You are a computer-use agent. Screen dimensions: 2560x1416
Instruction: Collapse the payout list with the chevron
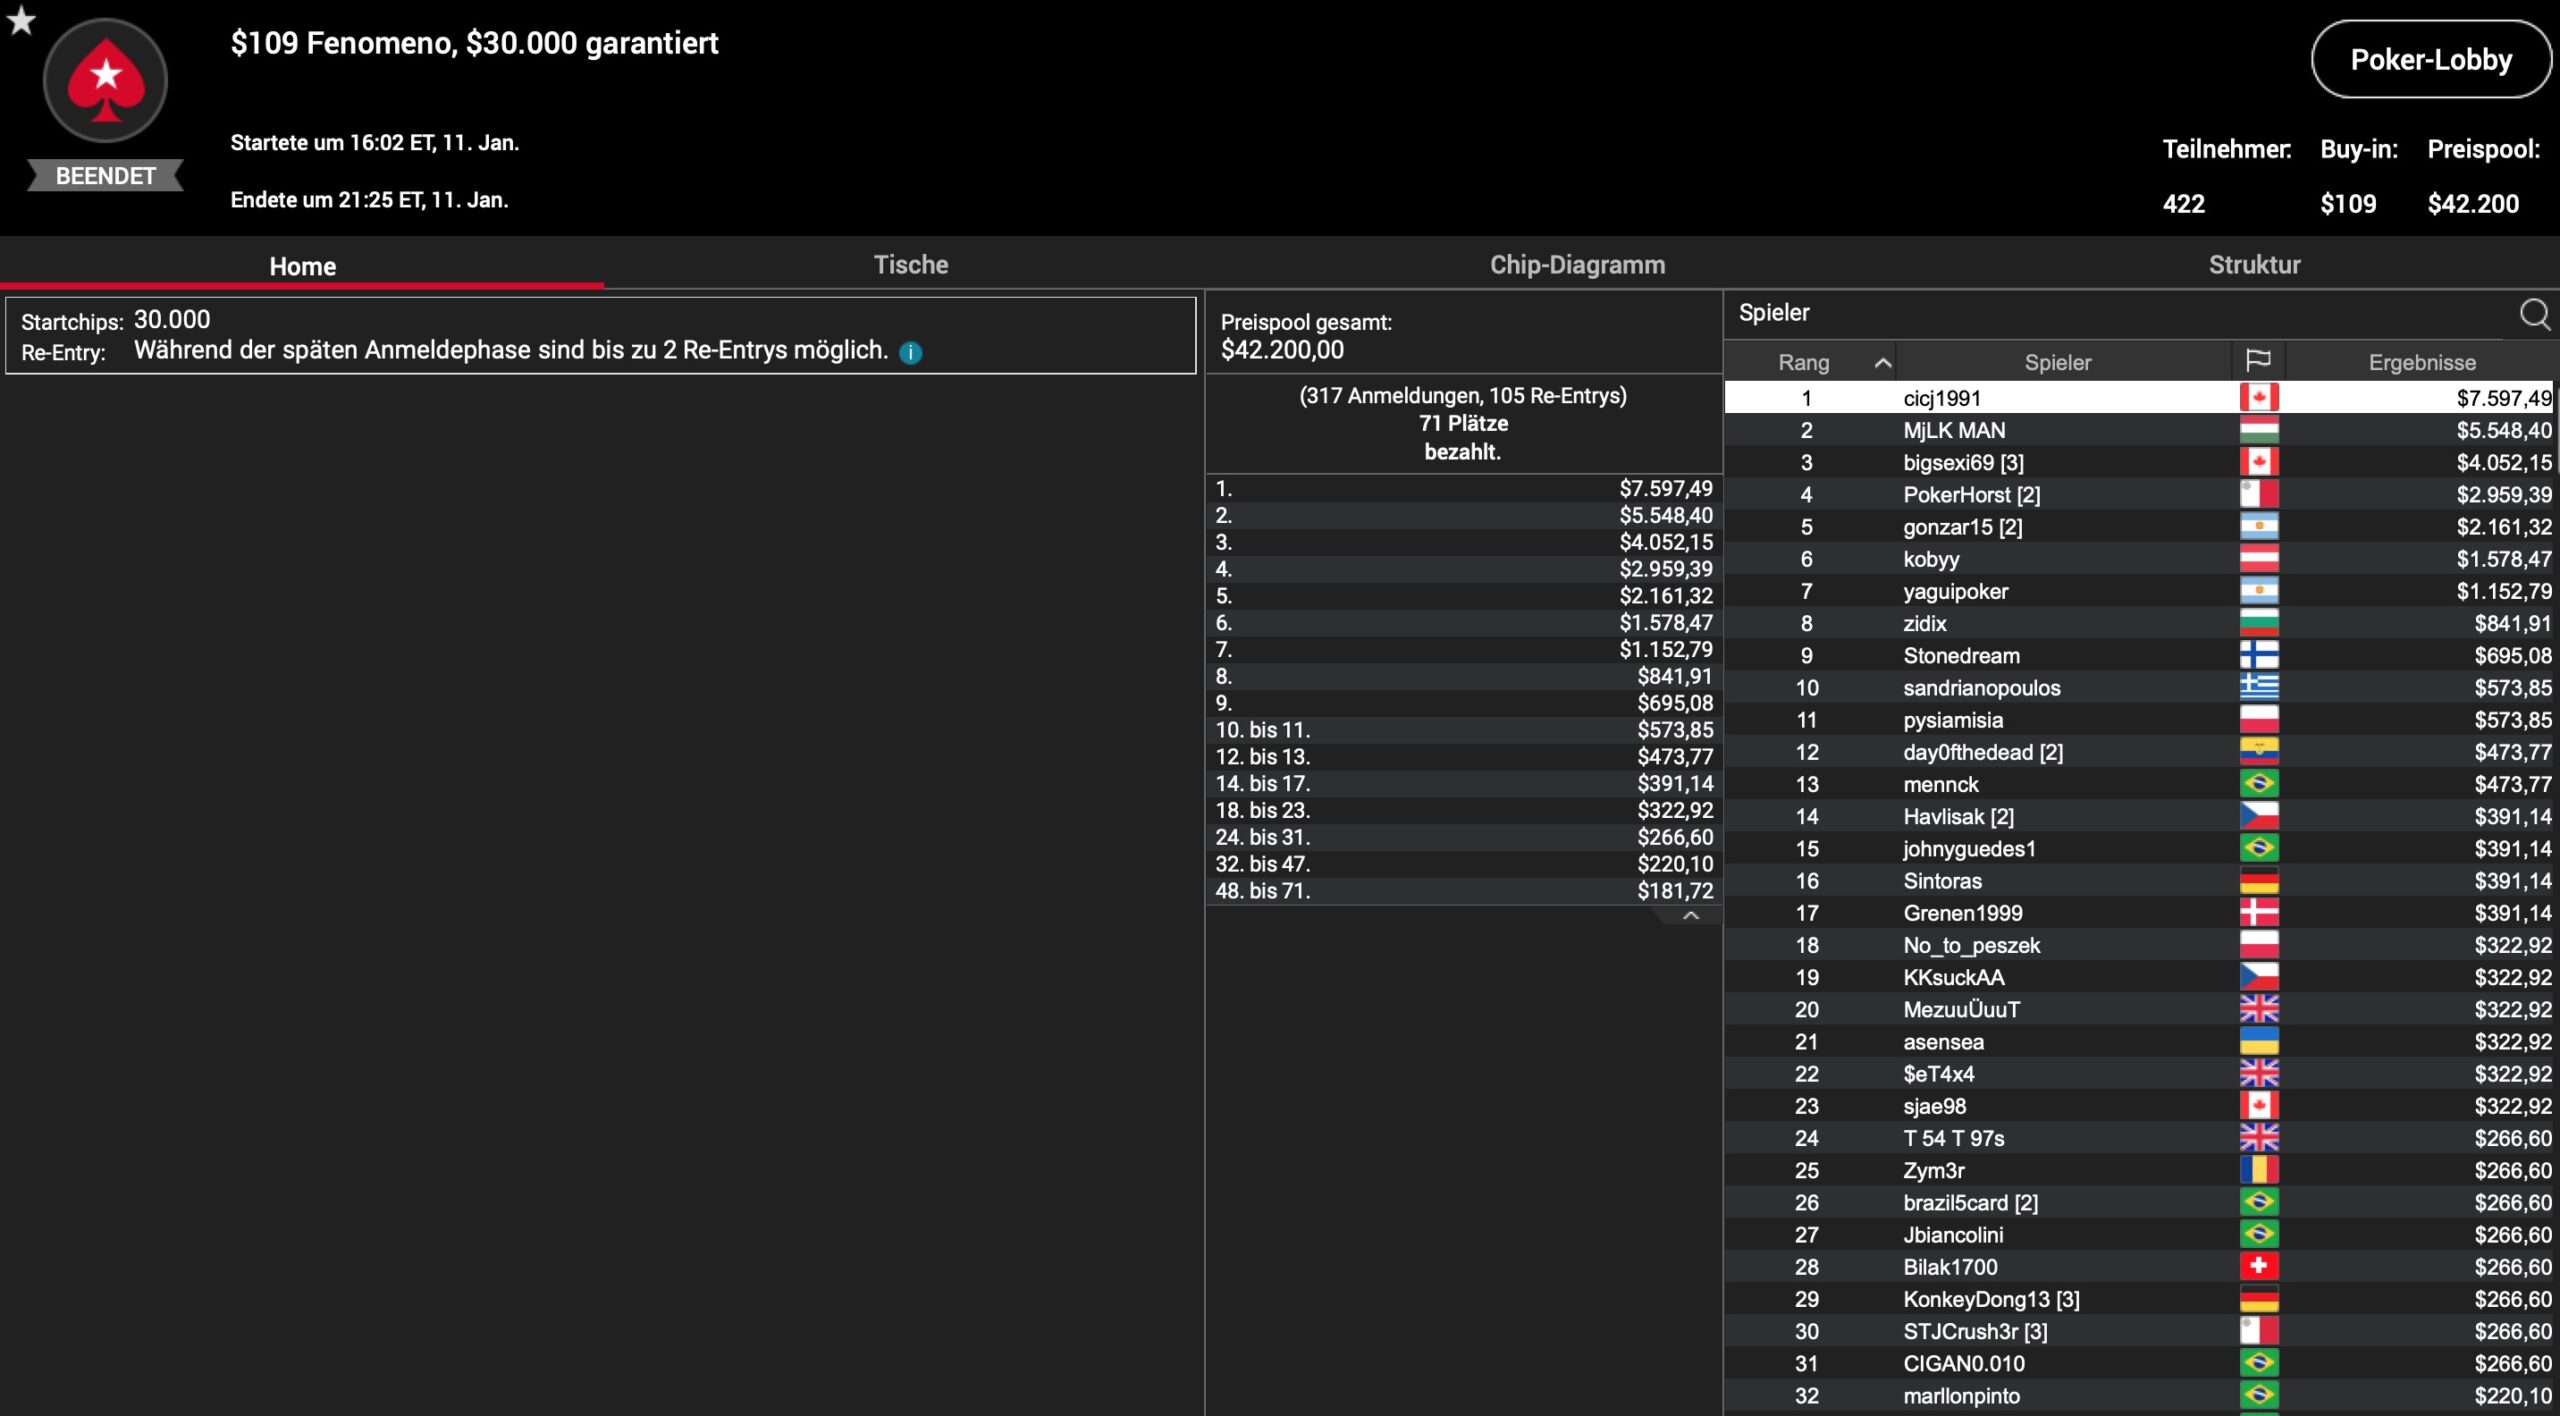point(1690,915)
